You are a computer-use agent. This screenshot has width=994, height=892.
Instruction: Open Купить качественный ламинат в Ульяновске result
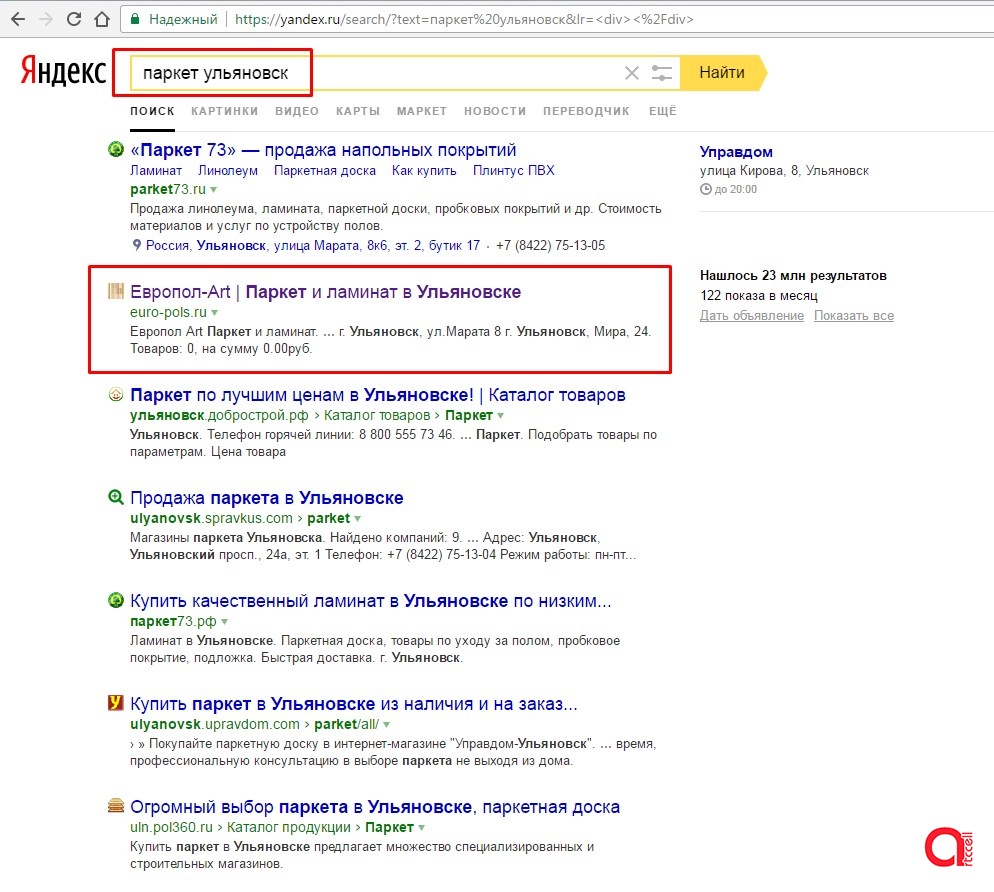371,601
